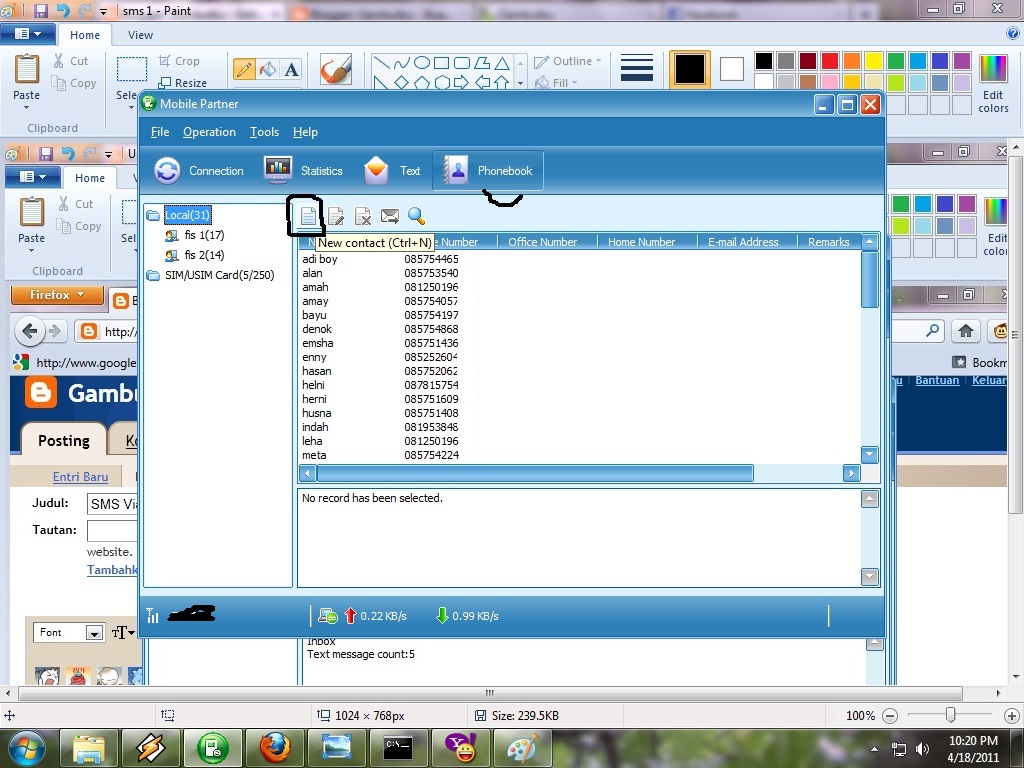
Task: Select contact row meta
Action: tap(380, 455)
